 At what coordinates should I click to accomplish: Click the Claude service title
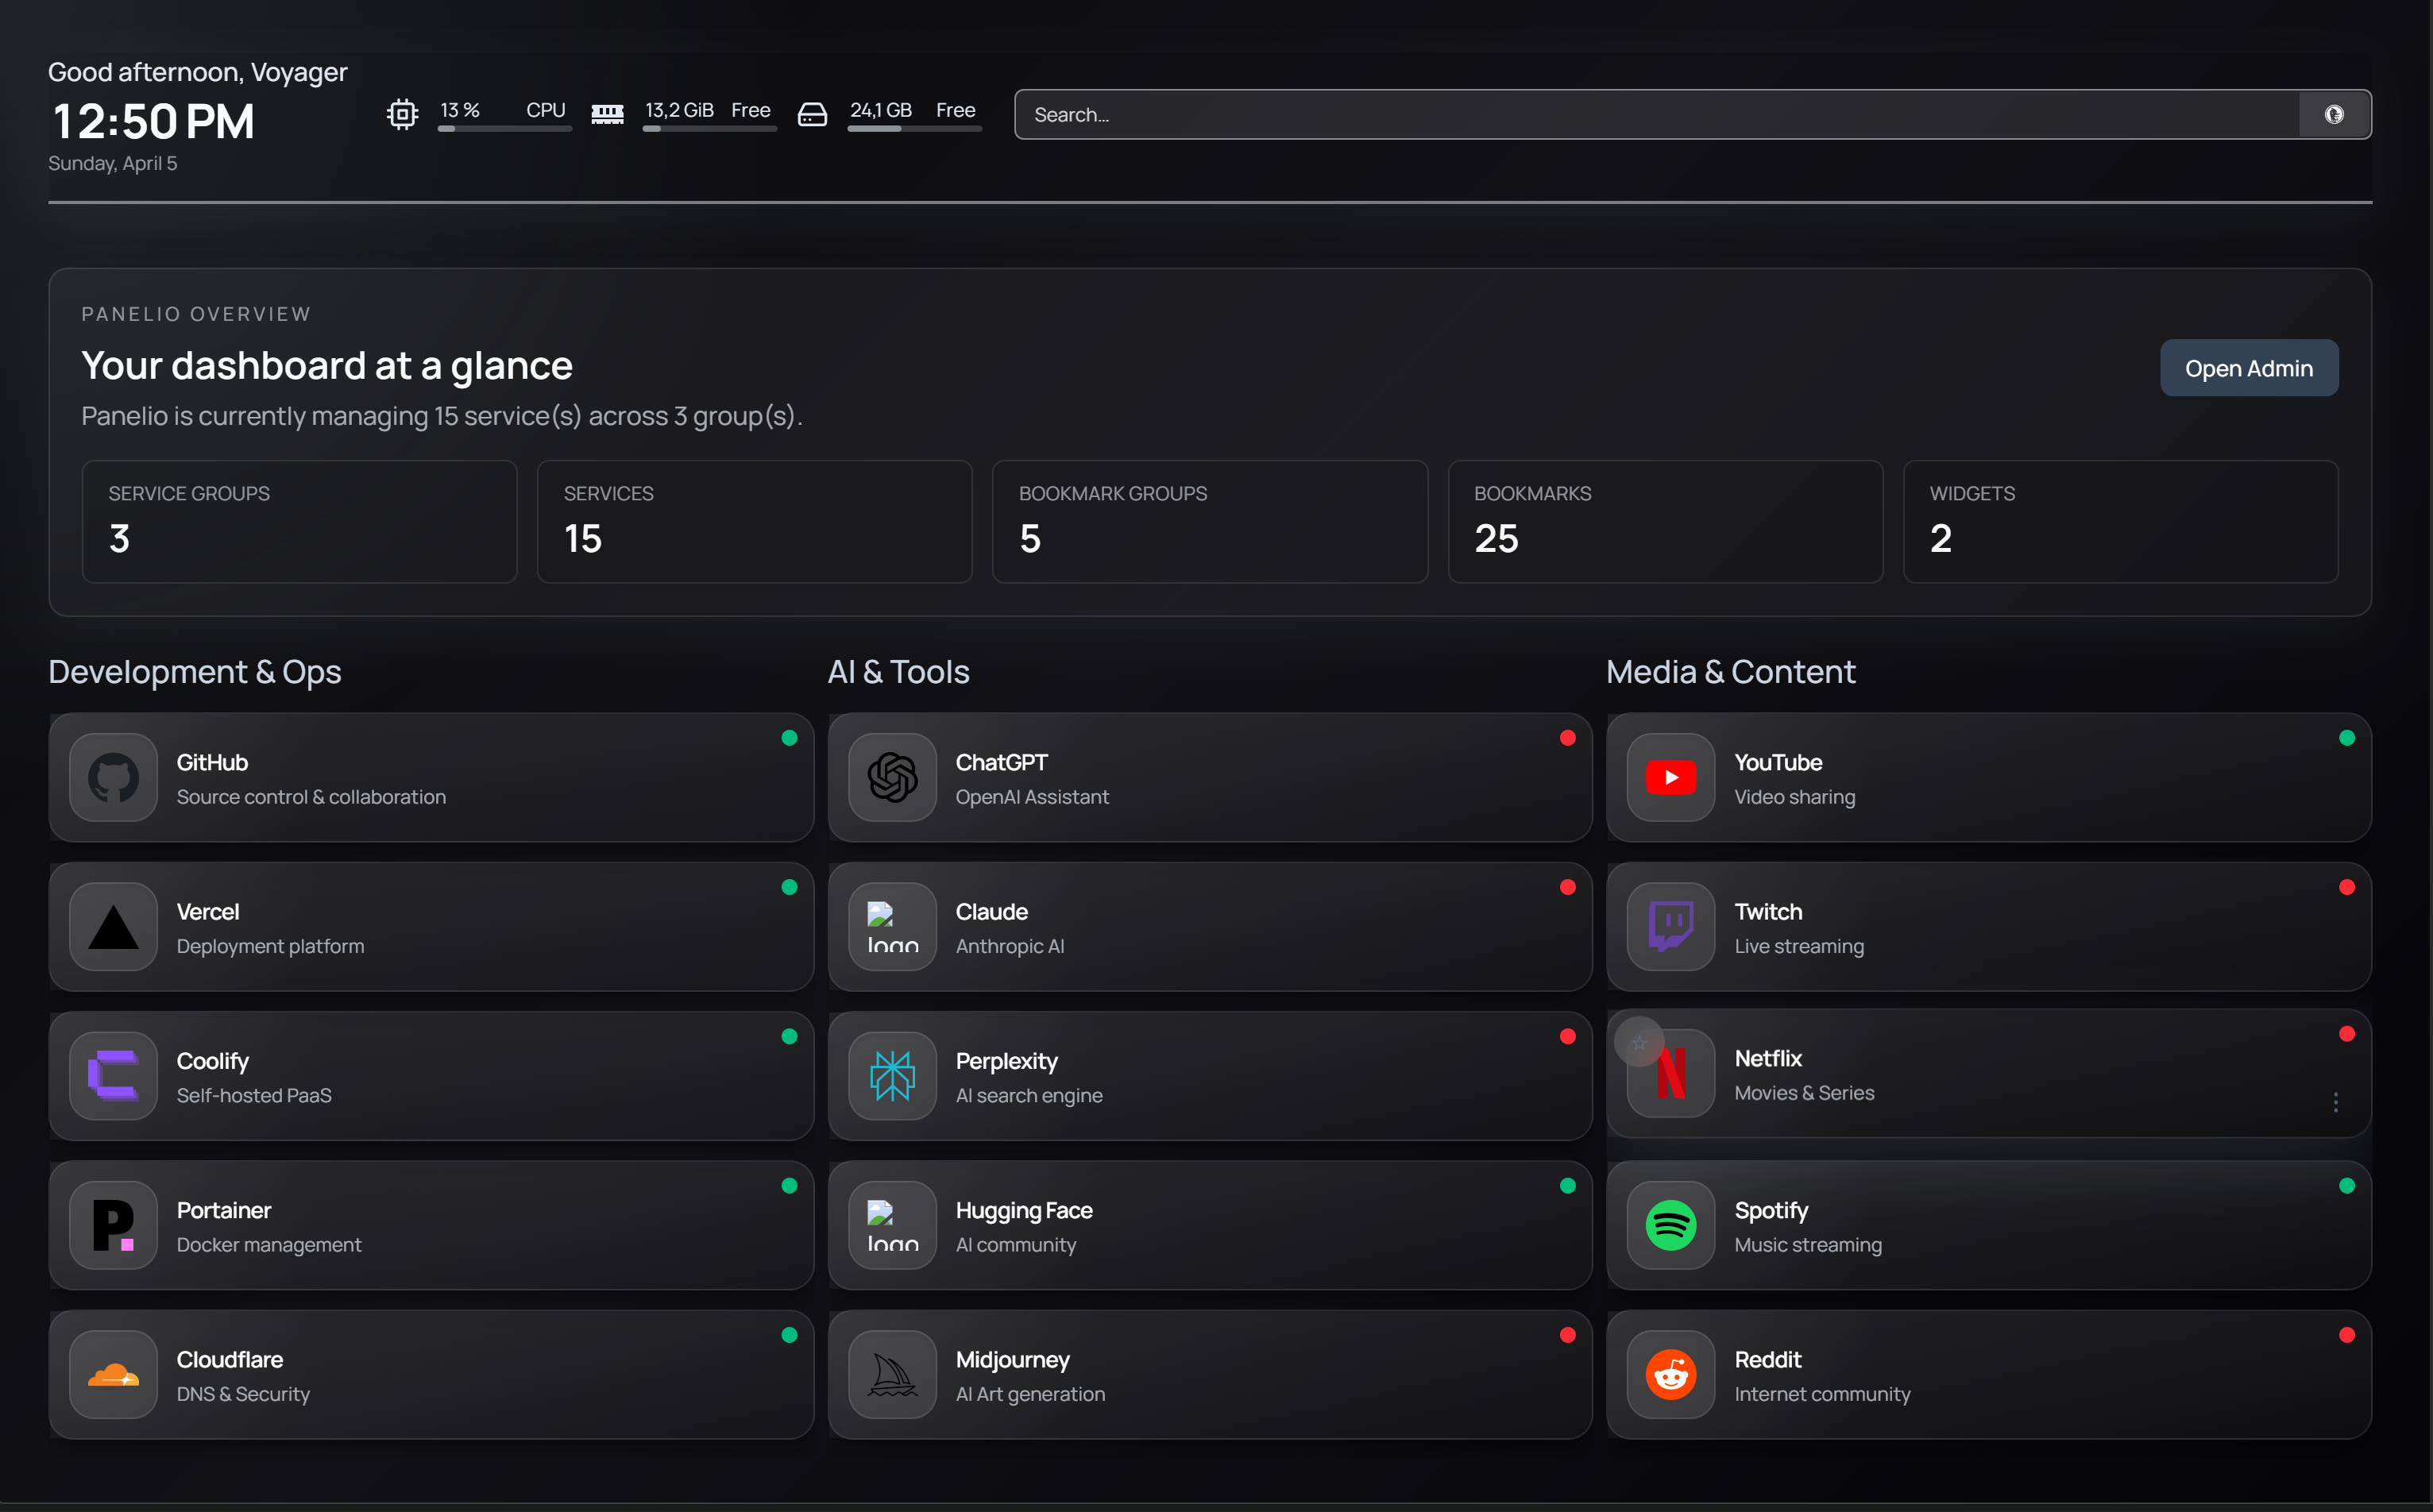tap(991, 912)
